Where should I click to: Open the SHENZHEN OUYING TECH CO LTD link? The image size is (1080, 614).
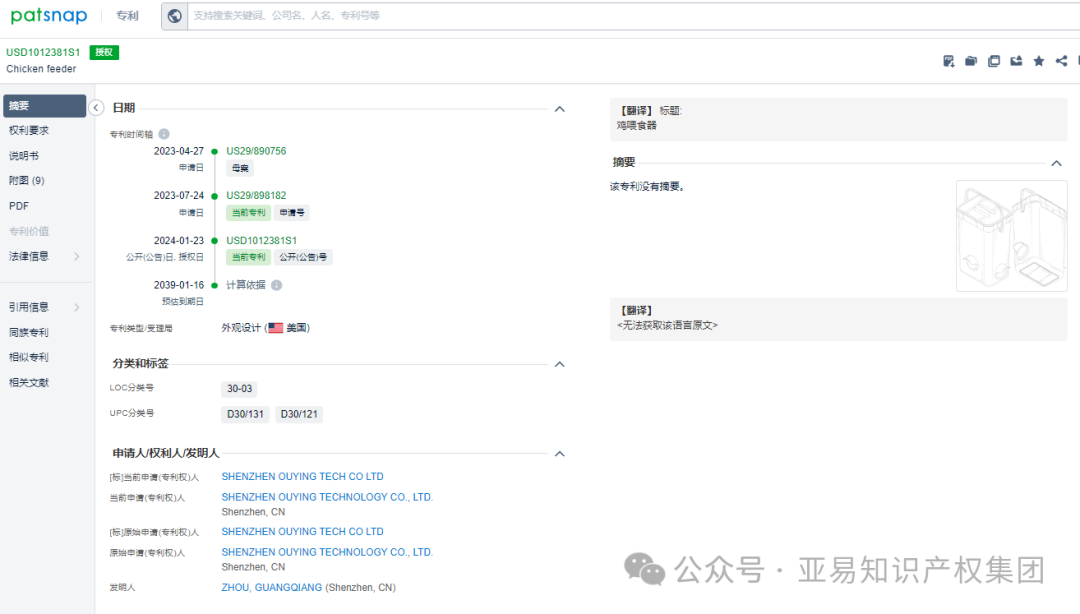pos(302,476)
